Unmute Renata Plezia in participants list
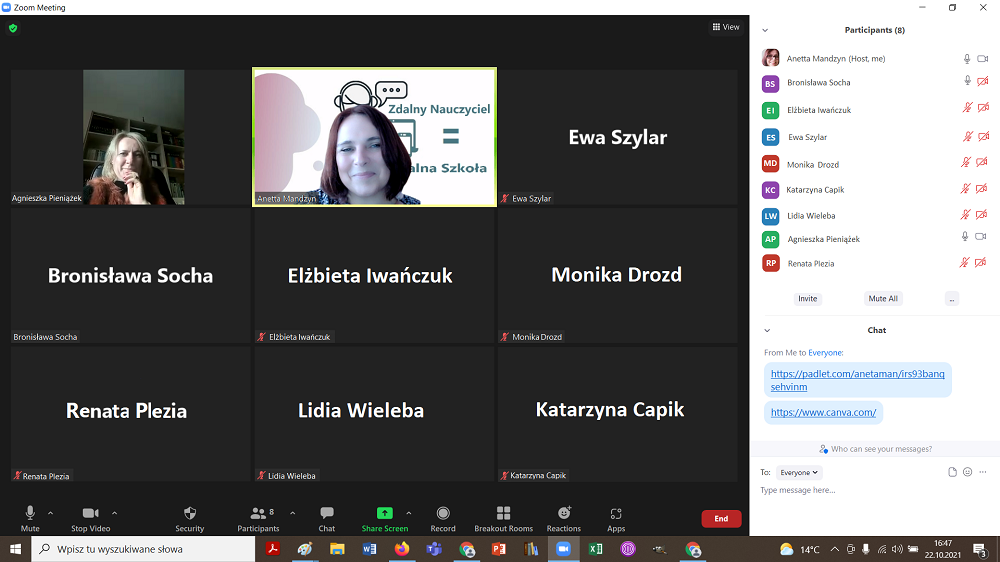 point(964,262)
